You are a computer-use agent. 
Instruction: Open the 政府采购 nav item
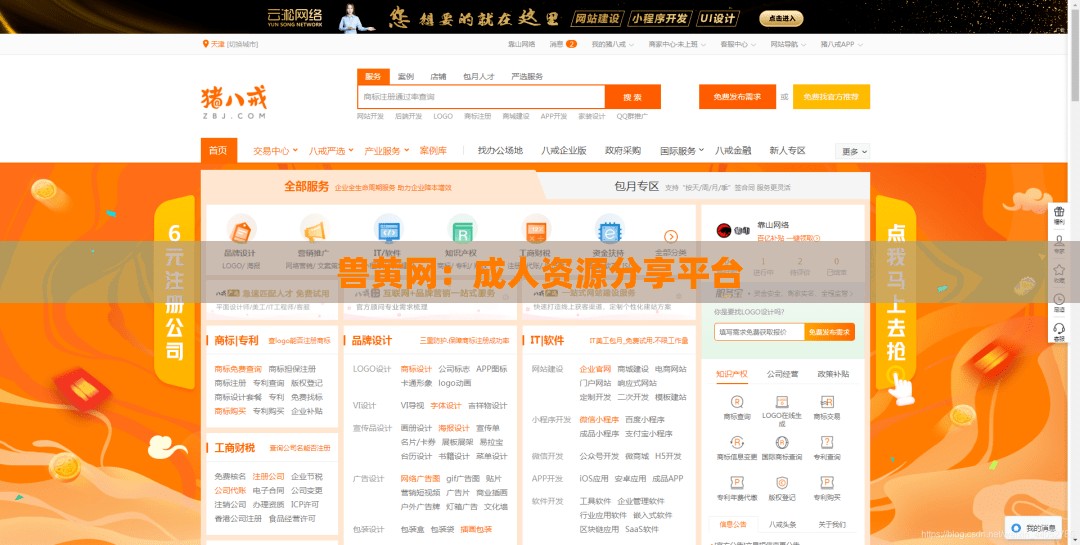point(623,150)
